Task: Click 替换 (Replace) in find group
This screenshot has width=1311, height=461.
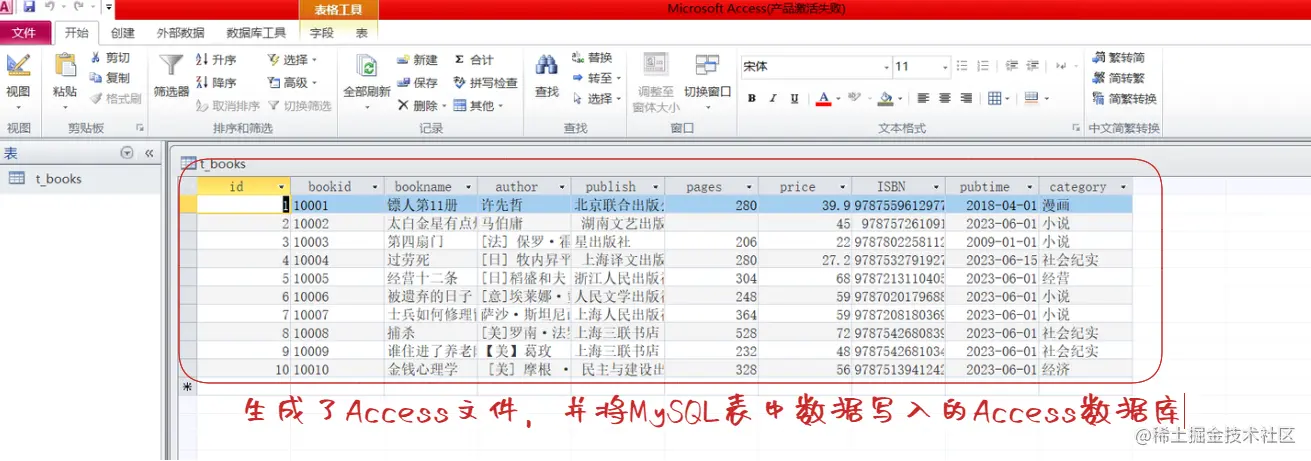Action: [592, 58]
